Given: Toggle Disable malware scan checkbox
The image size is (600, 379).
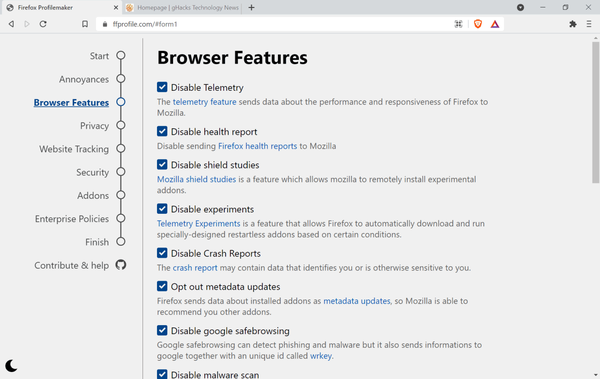Looking at the screenshot, I should (x=162, y=374).
